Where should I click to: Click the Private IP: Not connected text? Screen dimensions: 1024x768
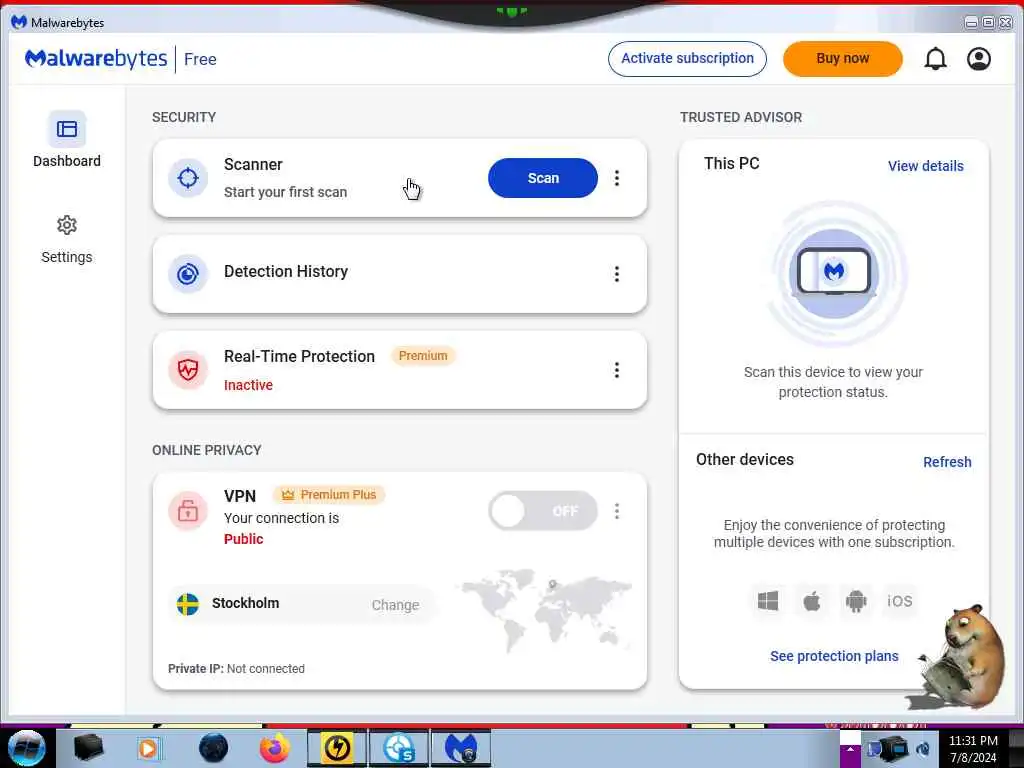236,669
